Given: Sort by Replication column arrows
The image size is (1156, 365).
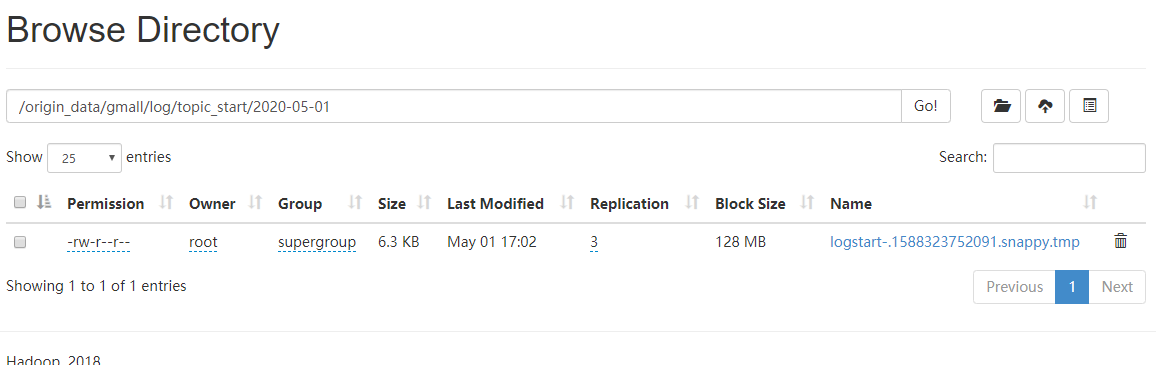Looking at the screenshot, I should click(692, 203).
